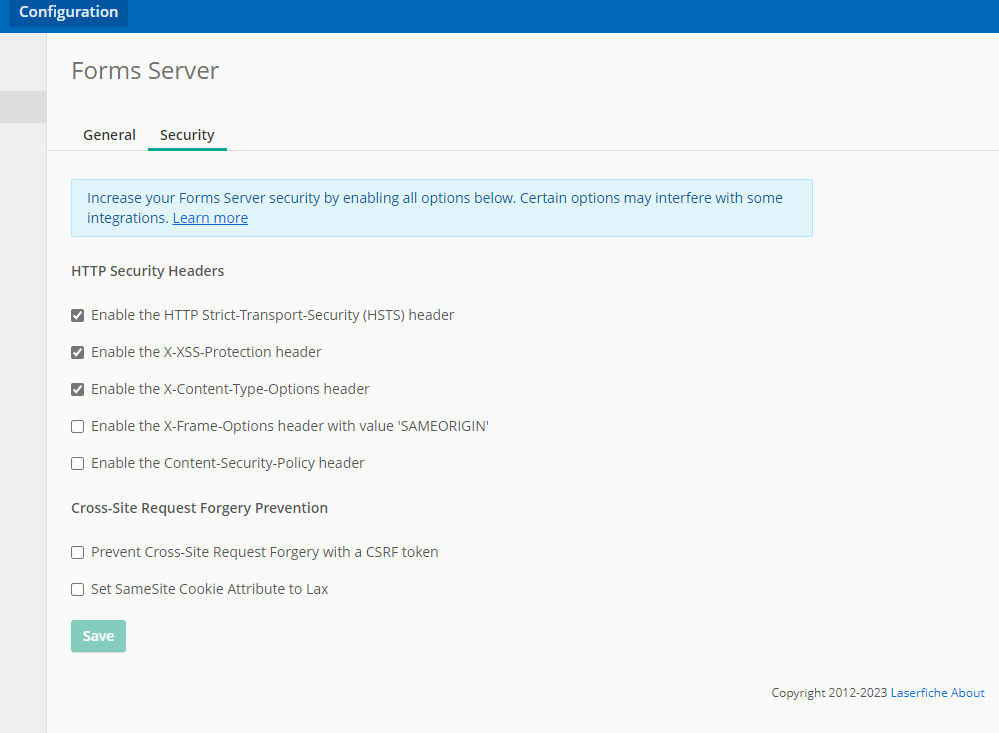Image resolution: width=999 pixels, height=733 pixels.
Task: Click the Forms Server page heading
Action: (x=145, y=71)
